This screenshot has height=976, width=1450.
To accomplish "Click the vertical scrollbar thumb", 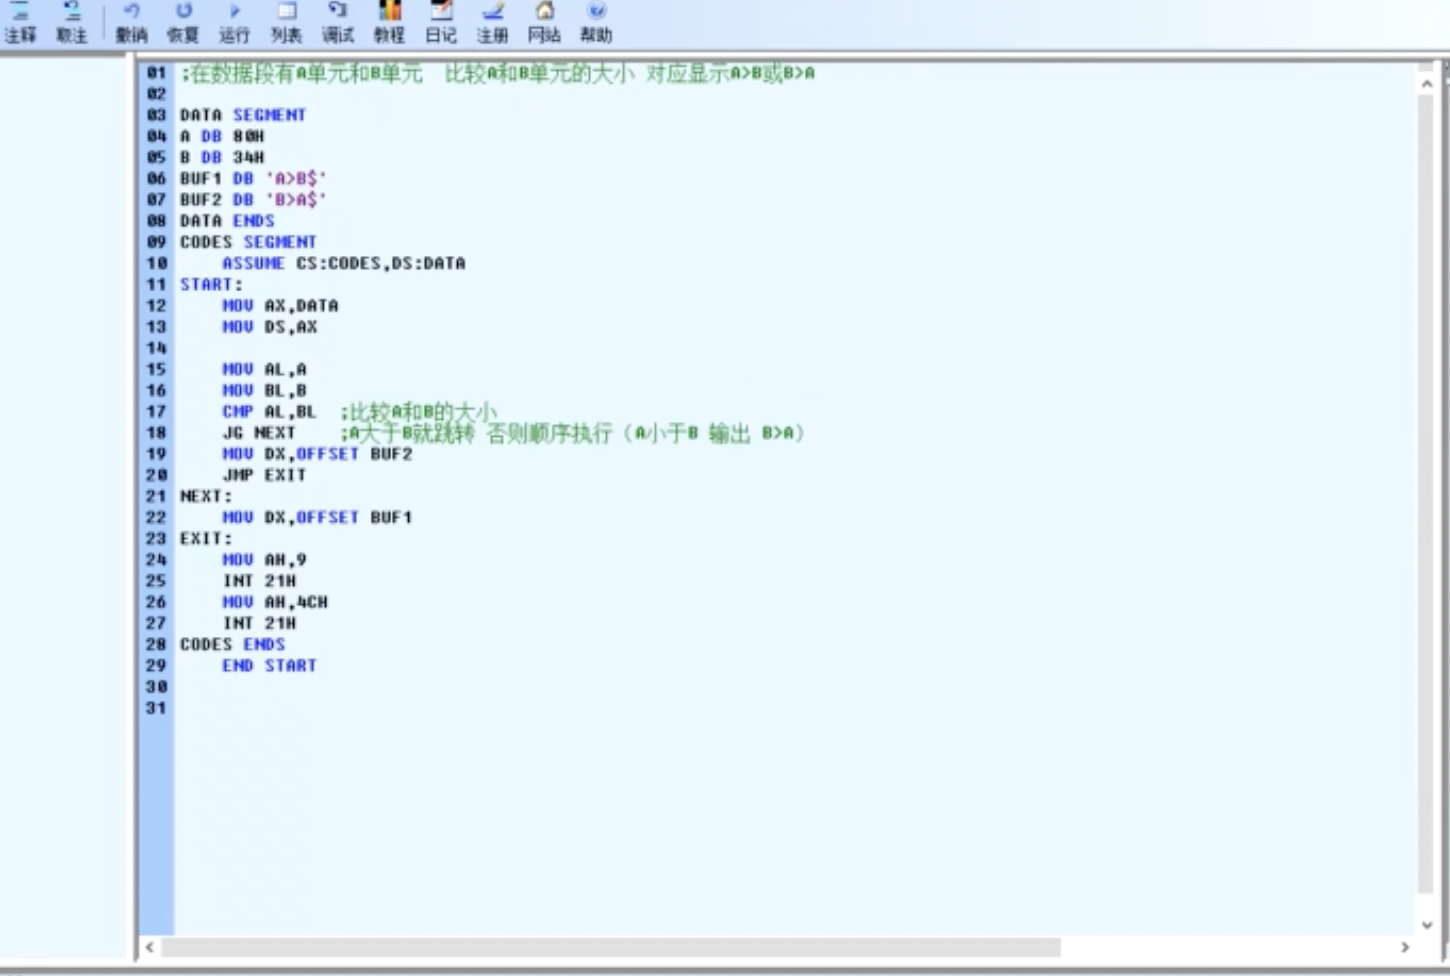I will pos(1427,495).
